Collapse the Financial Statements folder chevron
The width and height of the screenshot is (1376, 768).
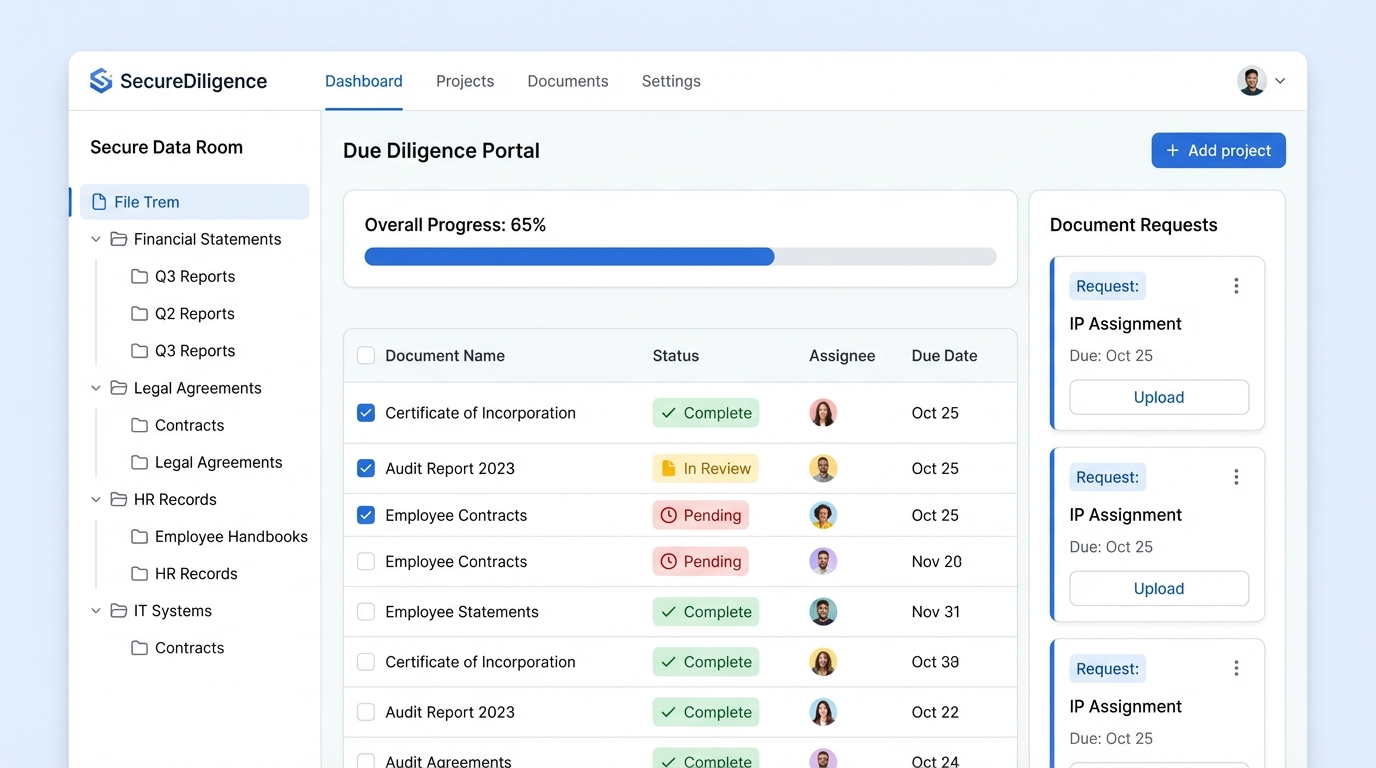[x=96, y=239]
